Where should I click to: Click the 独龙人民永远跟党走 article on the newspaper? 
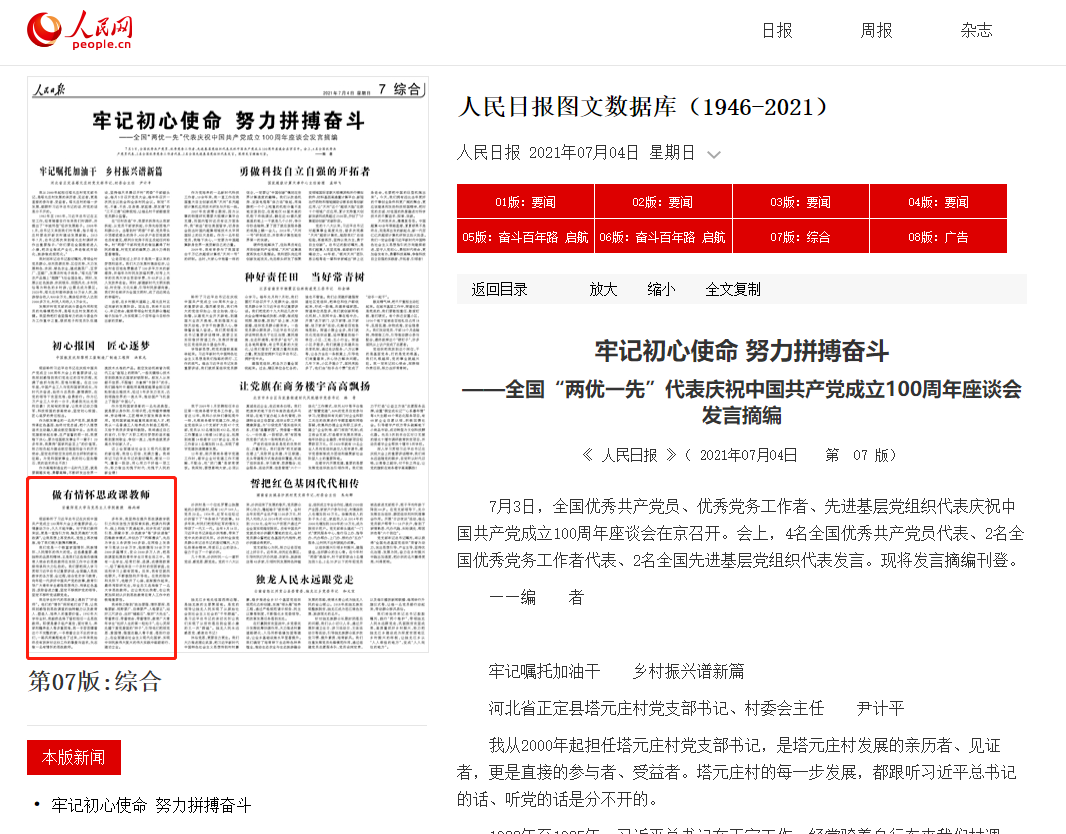click(x=305, y=612)
